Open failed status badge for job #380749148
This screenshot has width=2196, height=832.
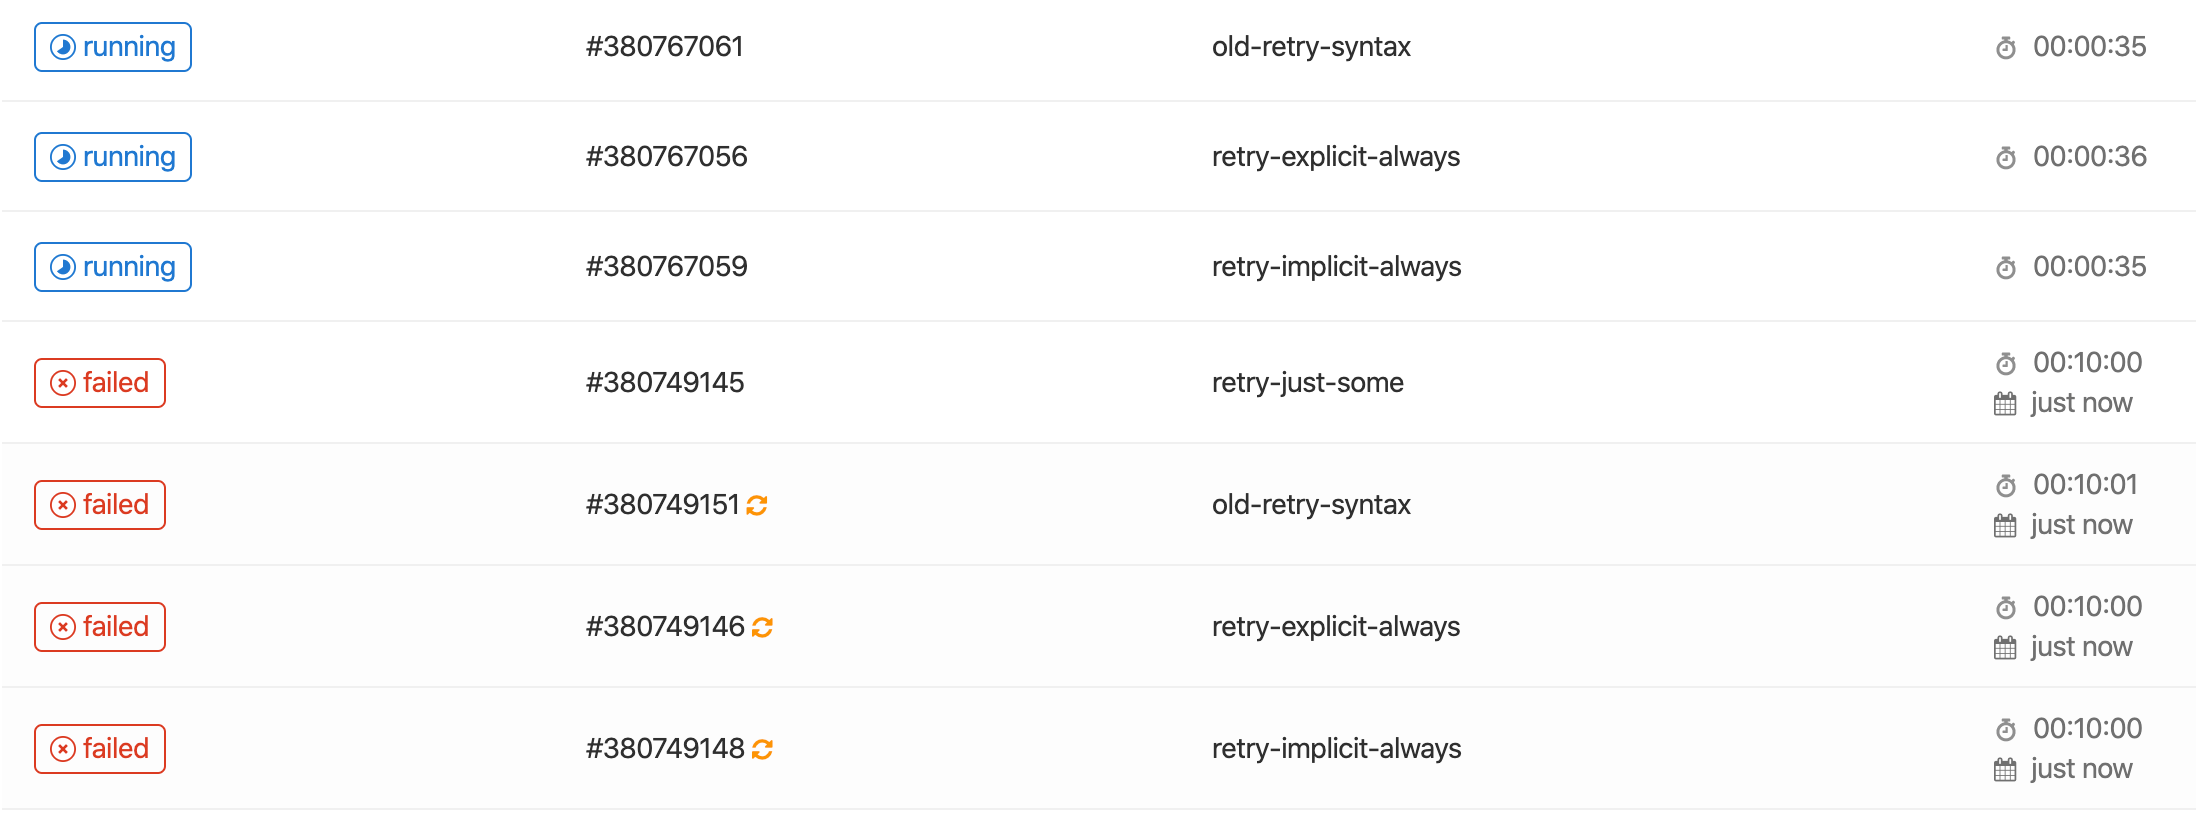point(100,749)
